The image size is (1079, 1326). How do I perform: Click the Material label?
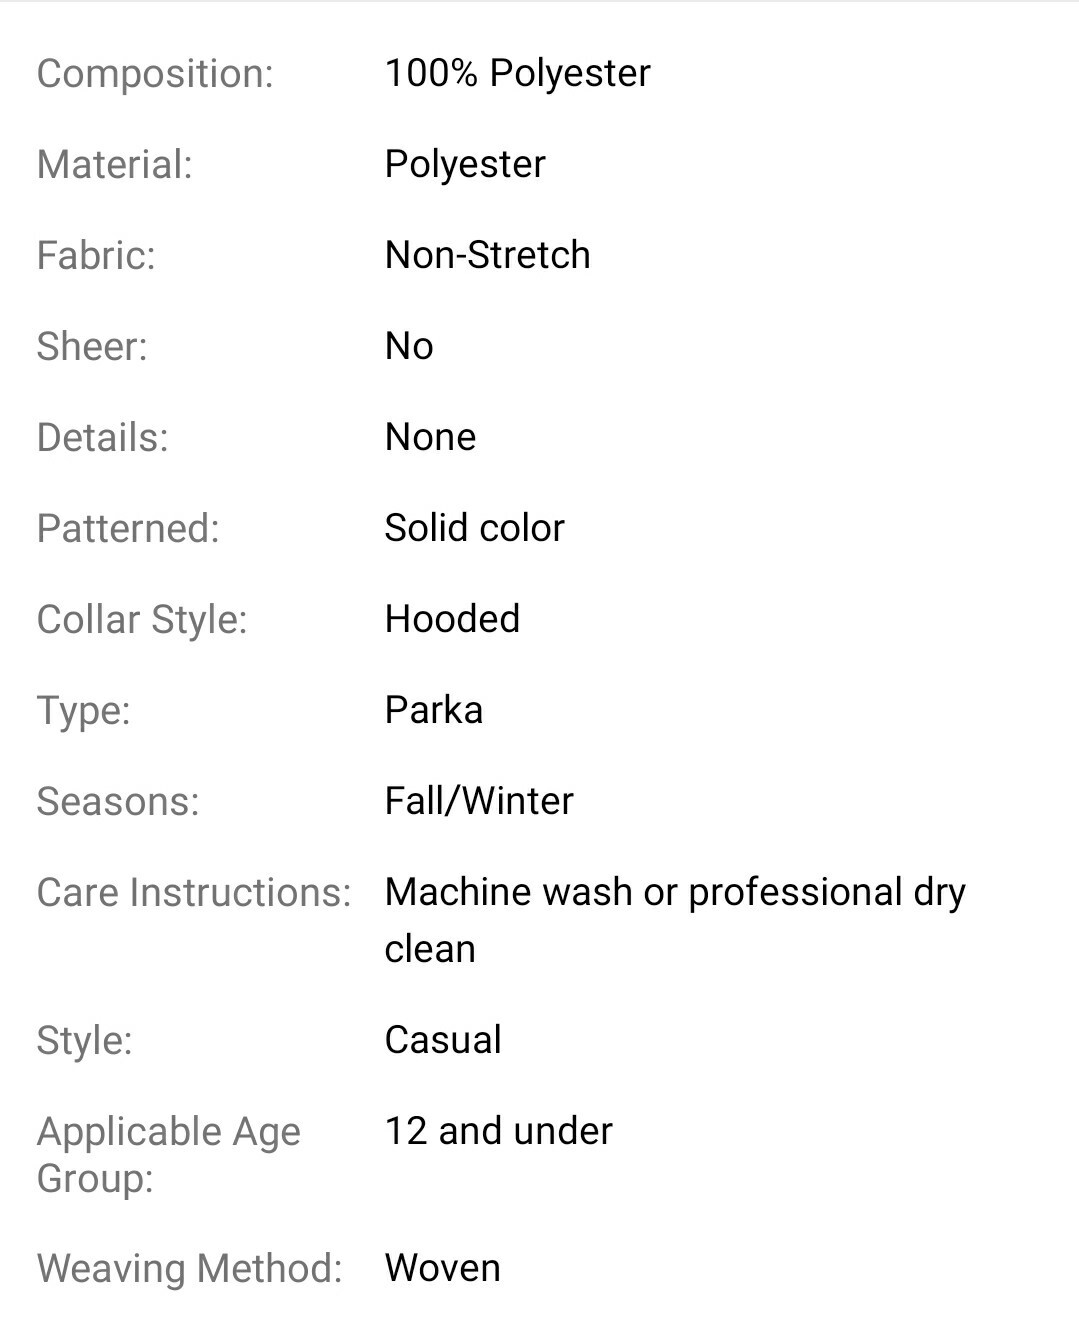[x=114, y=165]
